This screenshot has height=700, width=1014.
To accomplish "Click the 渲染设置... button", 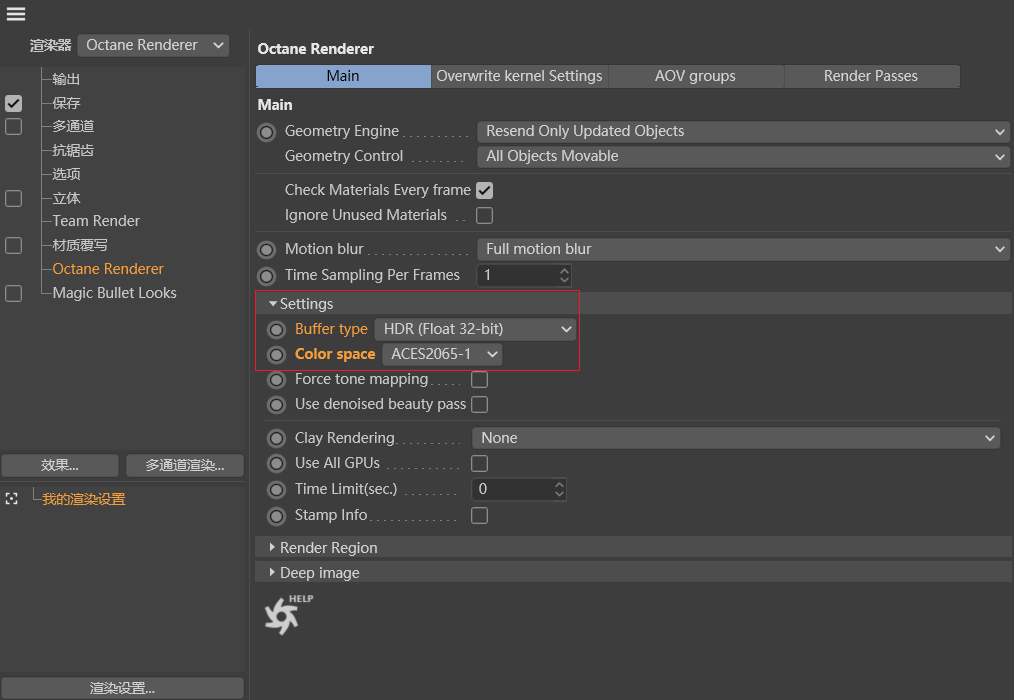I will pos(122,688).
